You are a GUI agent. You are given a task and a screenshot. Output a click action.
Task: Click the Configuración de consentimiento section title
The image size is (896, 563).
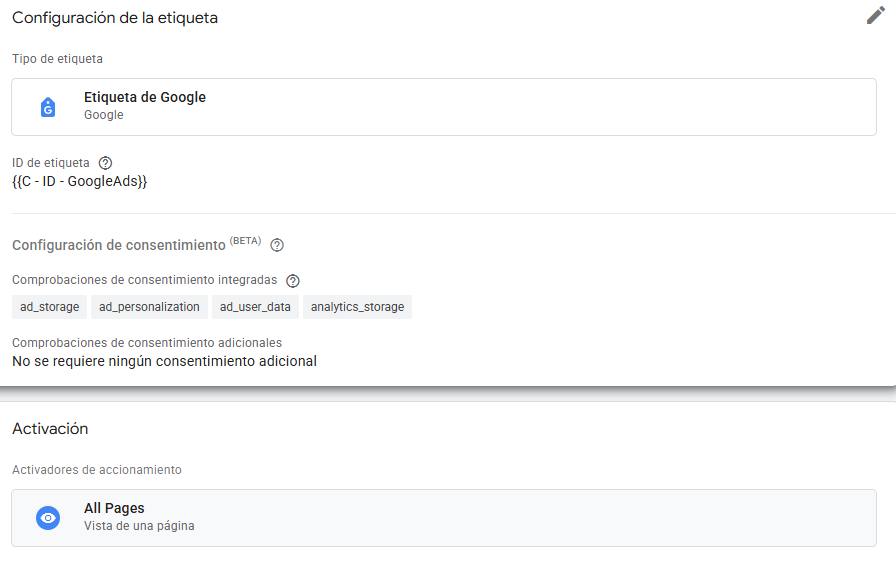point(118,245)
